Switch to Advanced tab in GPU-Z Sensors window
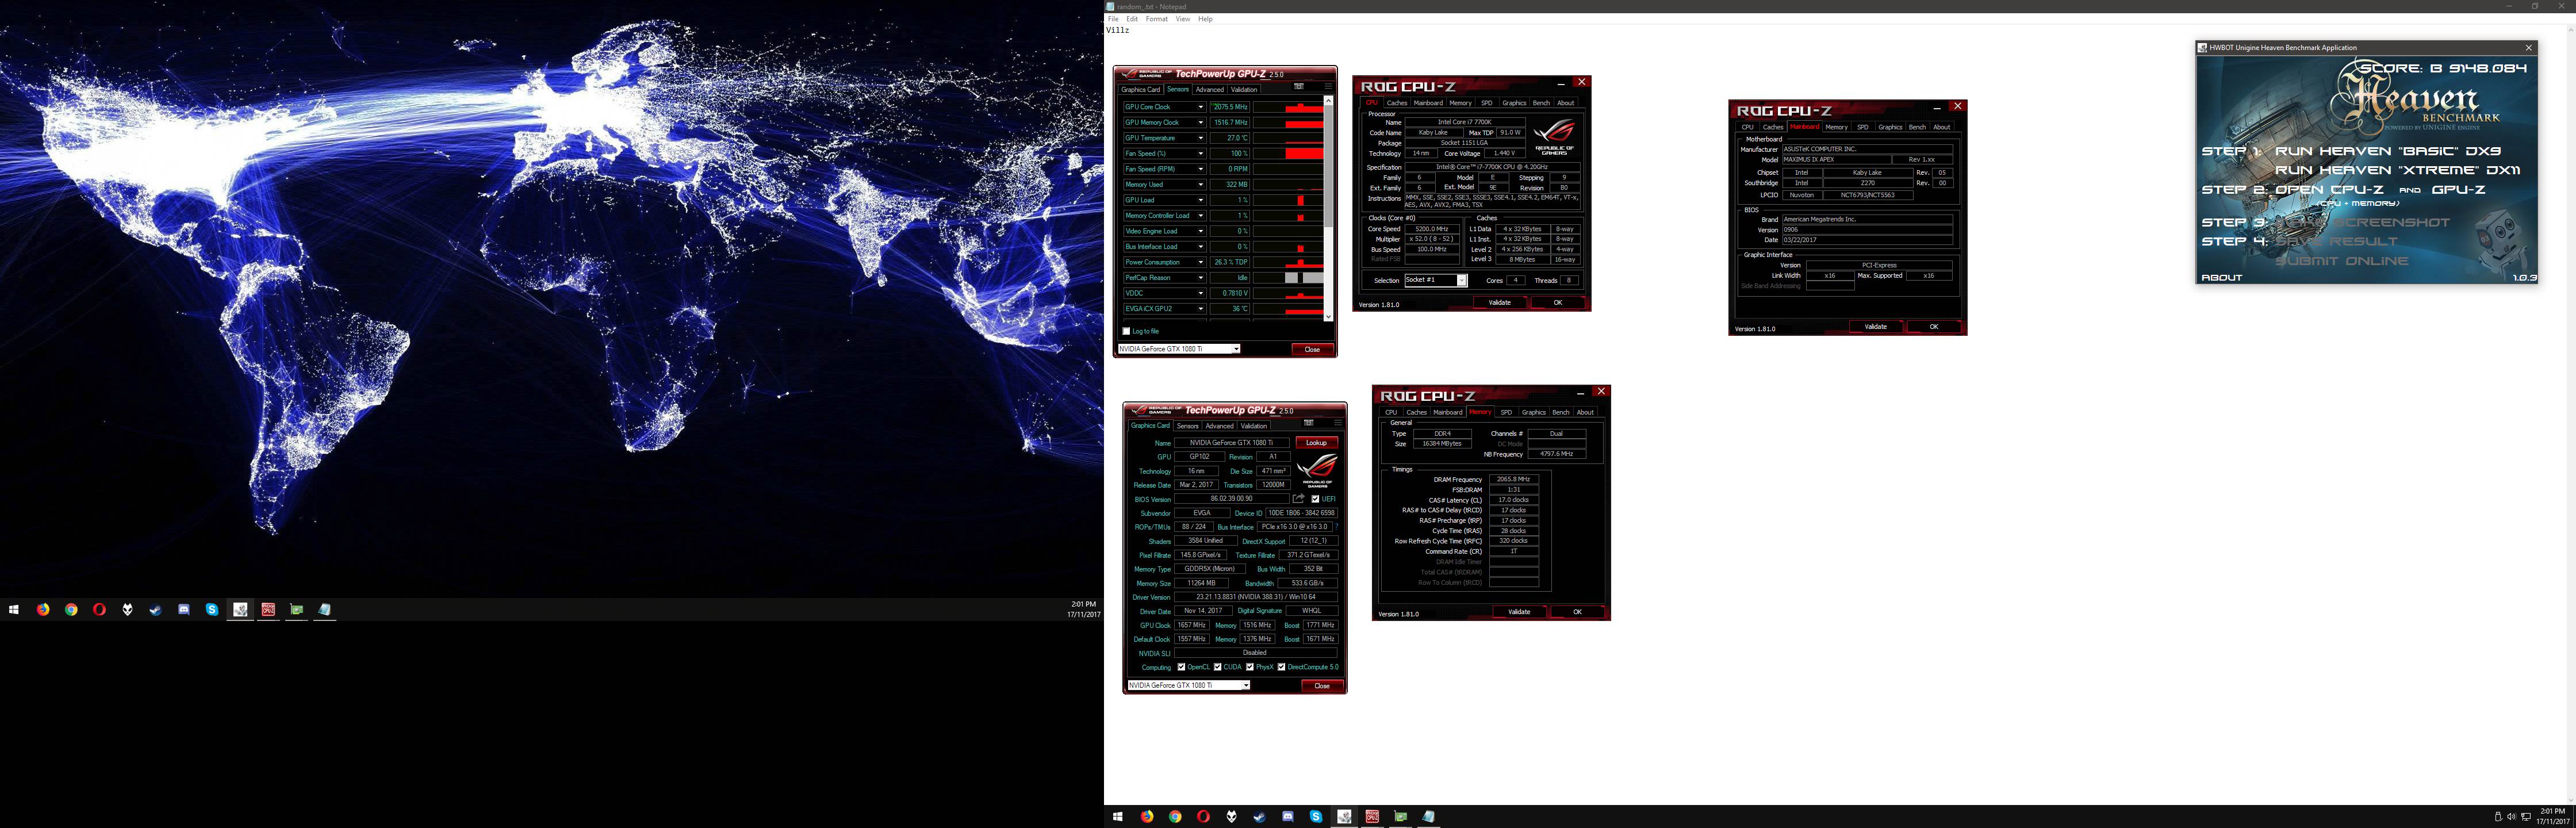The width and height of the screenshot is (2576, 828). [1209, 90]
